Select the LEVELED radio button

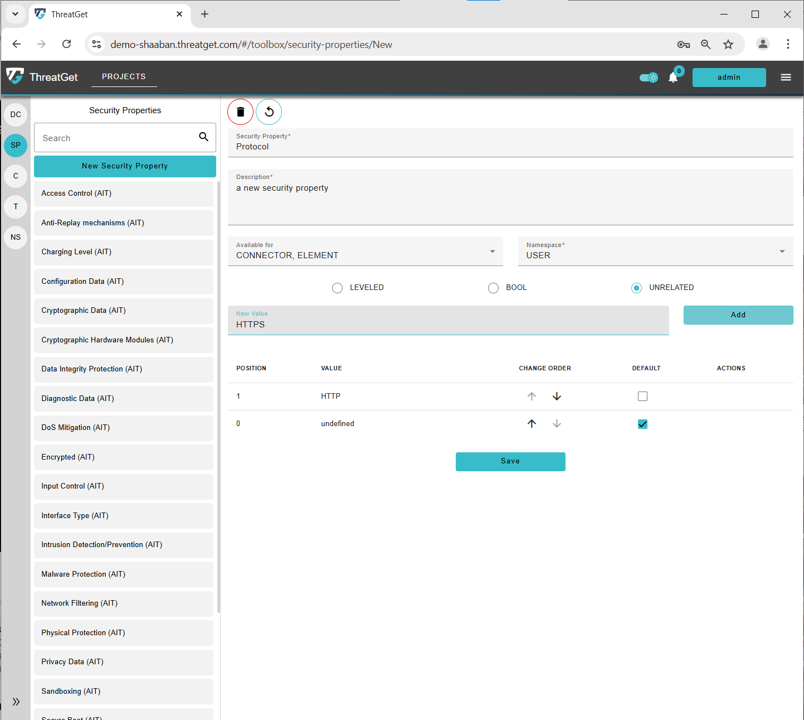337,287
